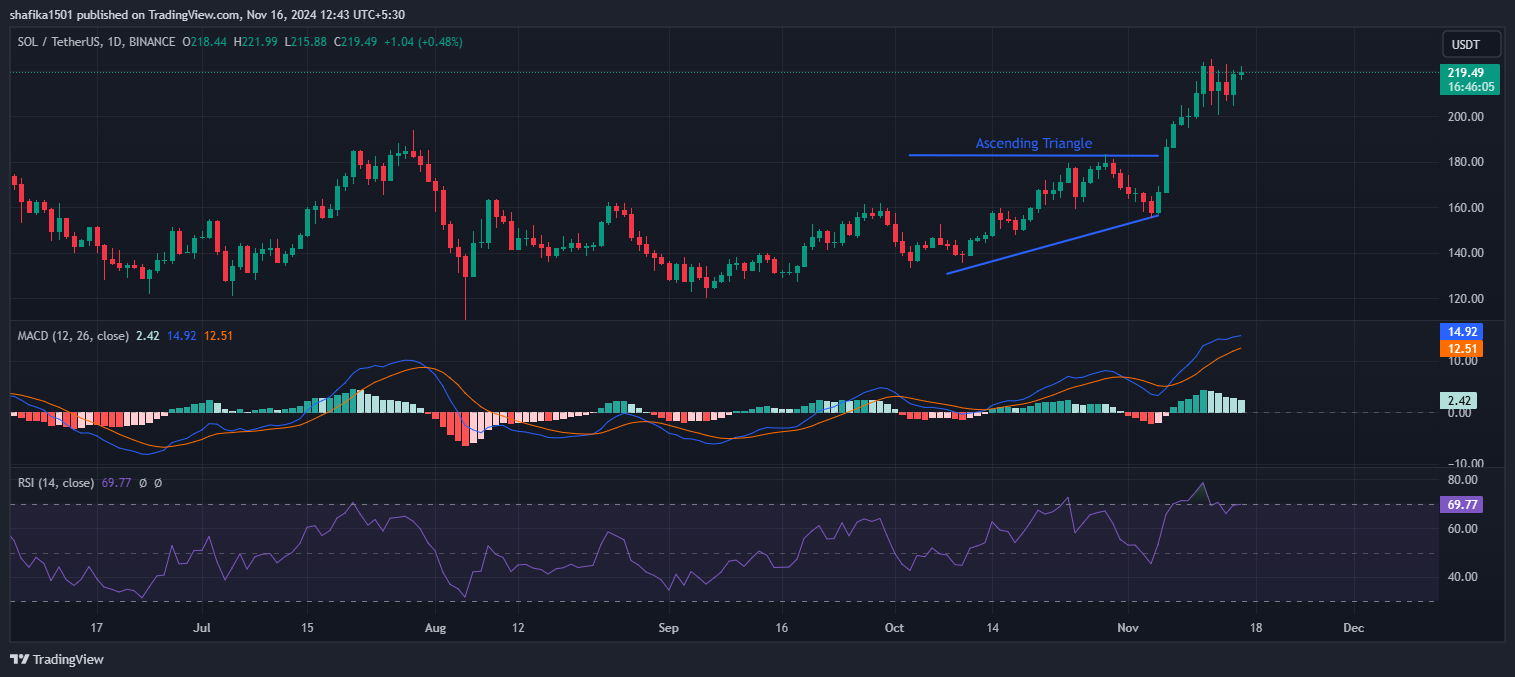
Task: Click the RSI (14, close) indicator title
Action: click(56, 483)
